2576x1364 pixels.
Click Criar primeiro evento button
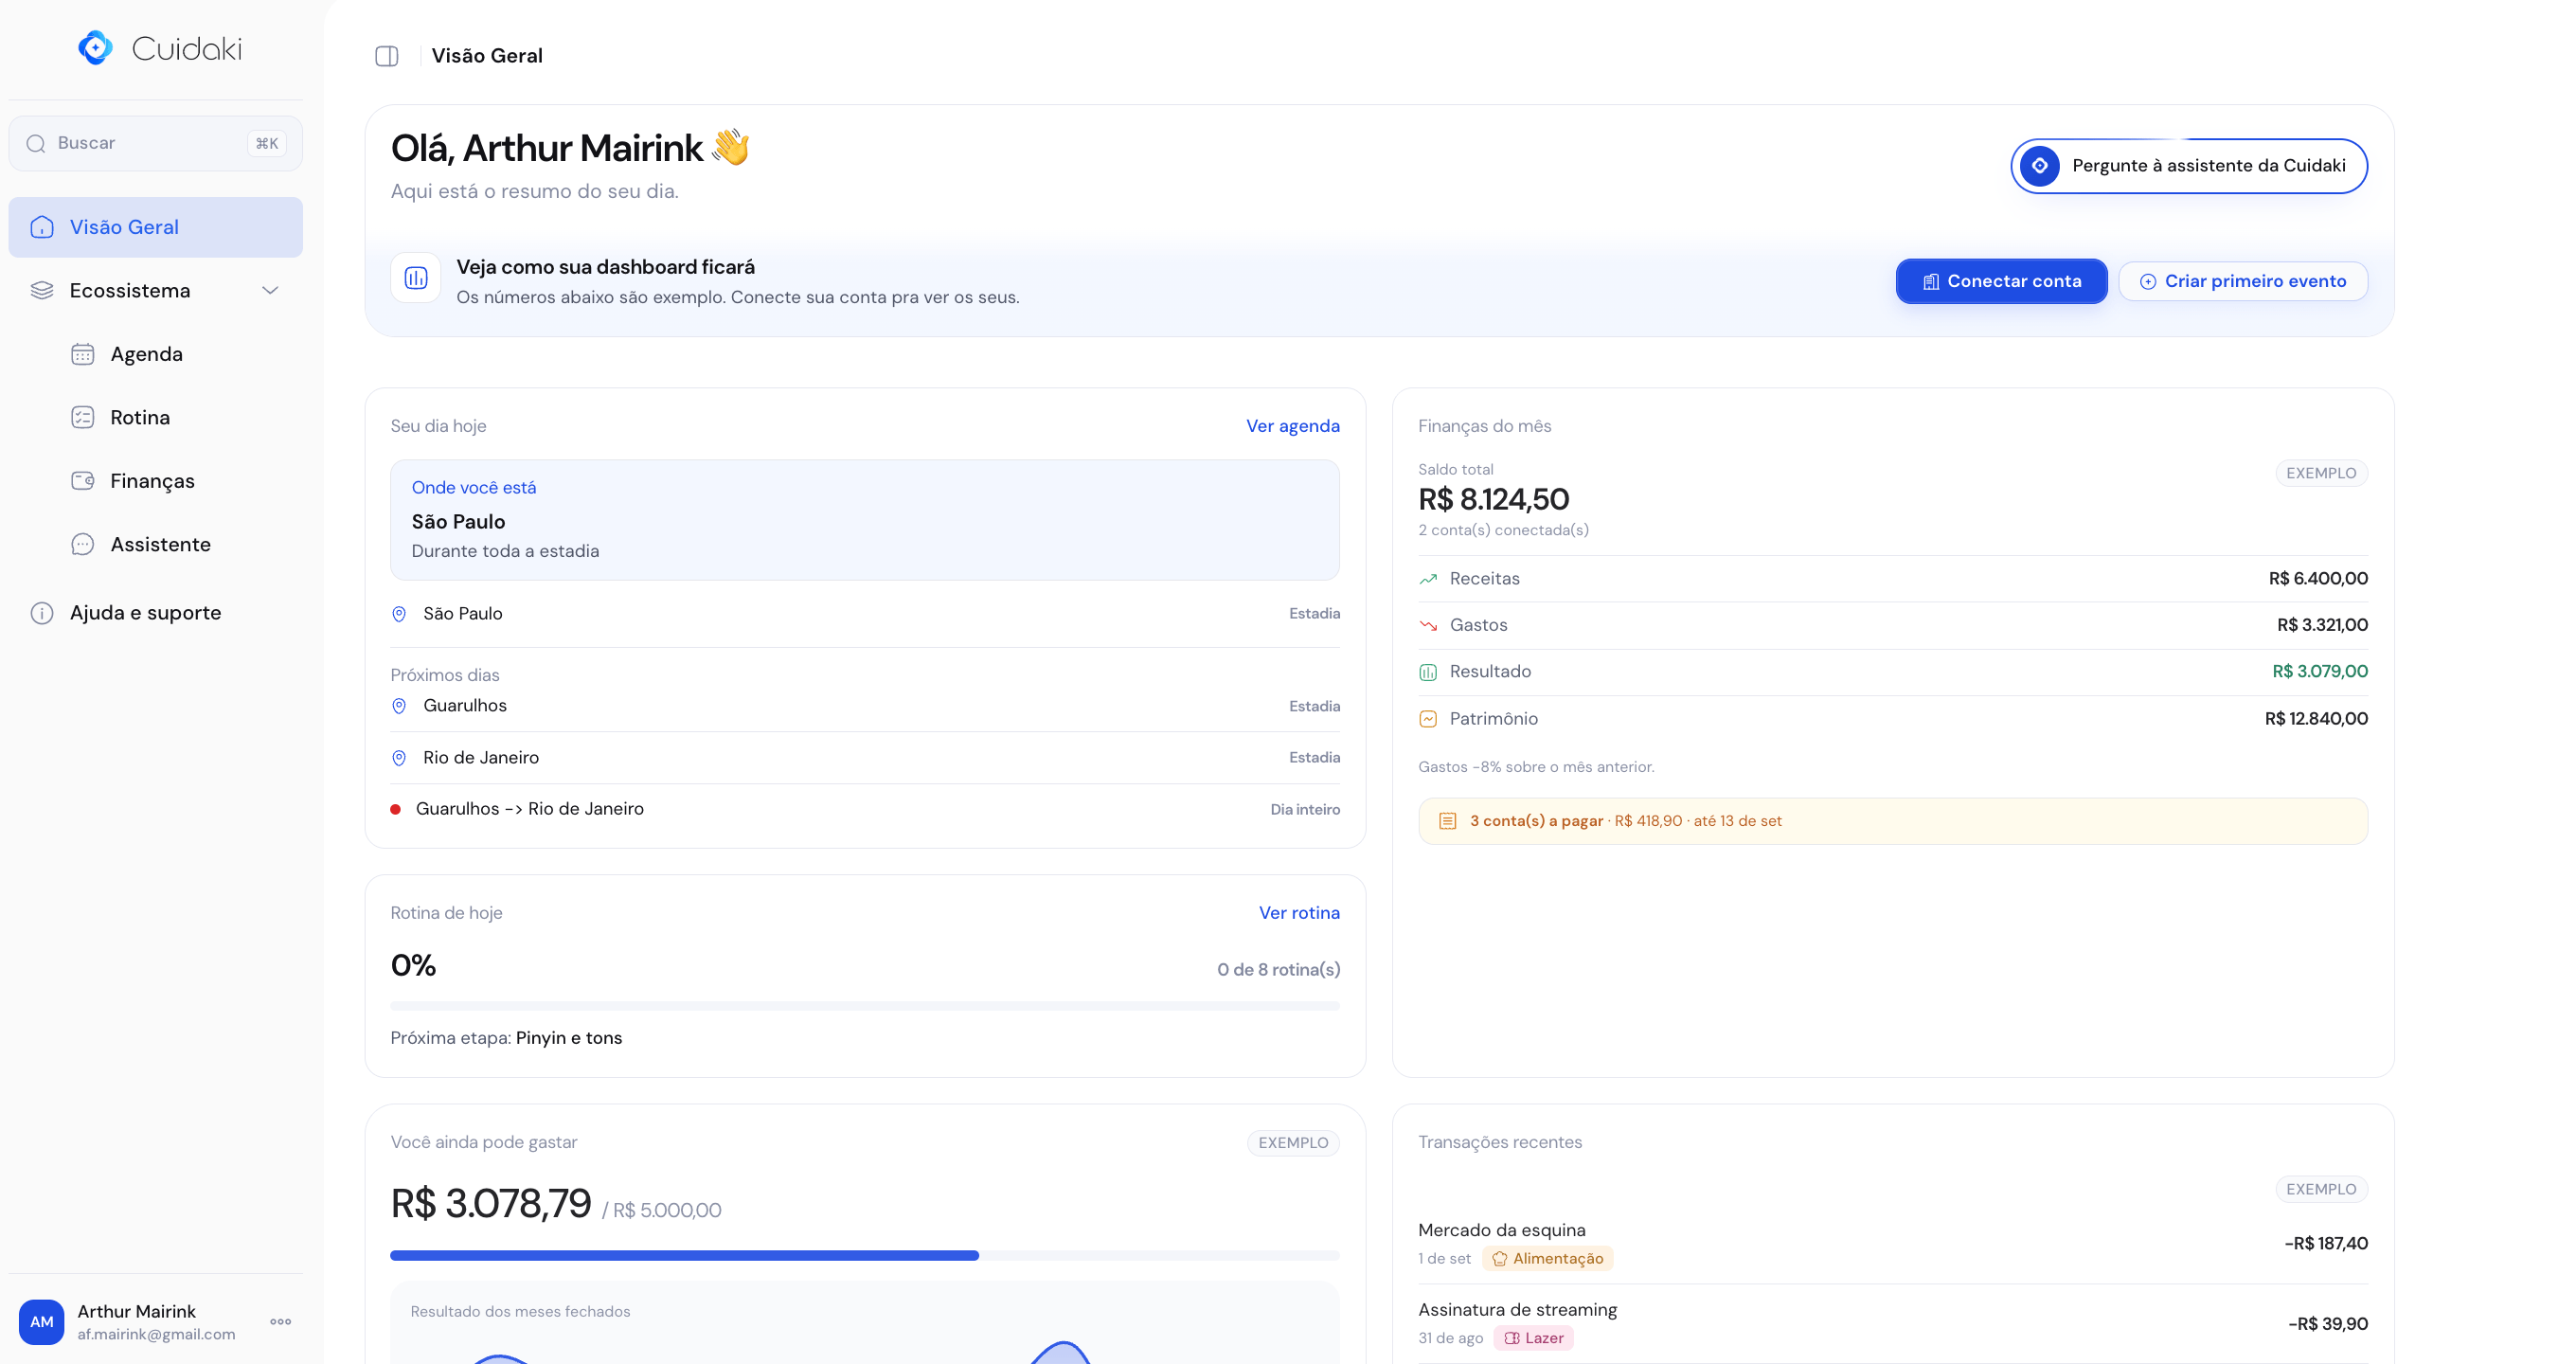2243,281
